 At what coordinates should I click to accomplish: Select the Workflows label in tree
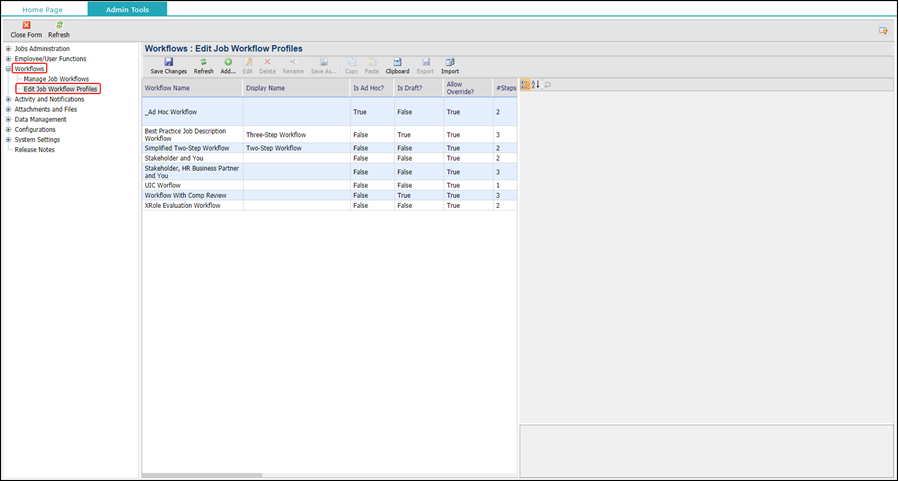tap(29, 69)
